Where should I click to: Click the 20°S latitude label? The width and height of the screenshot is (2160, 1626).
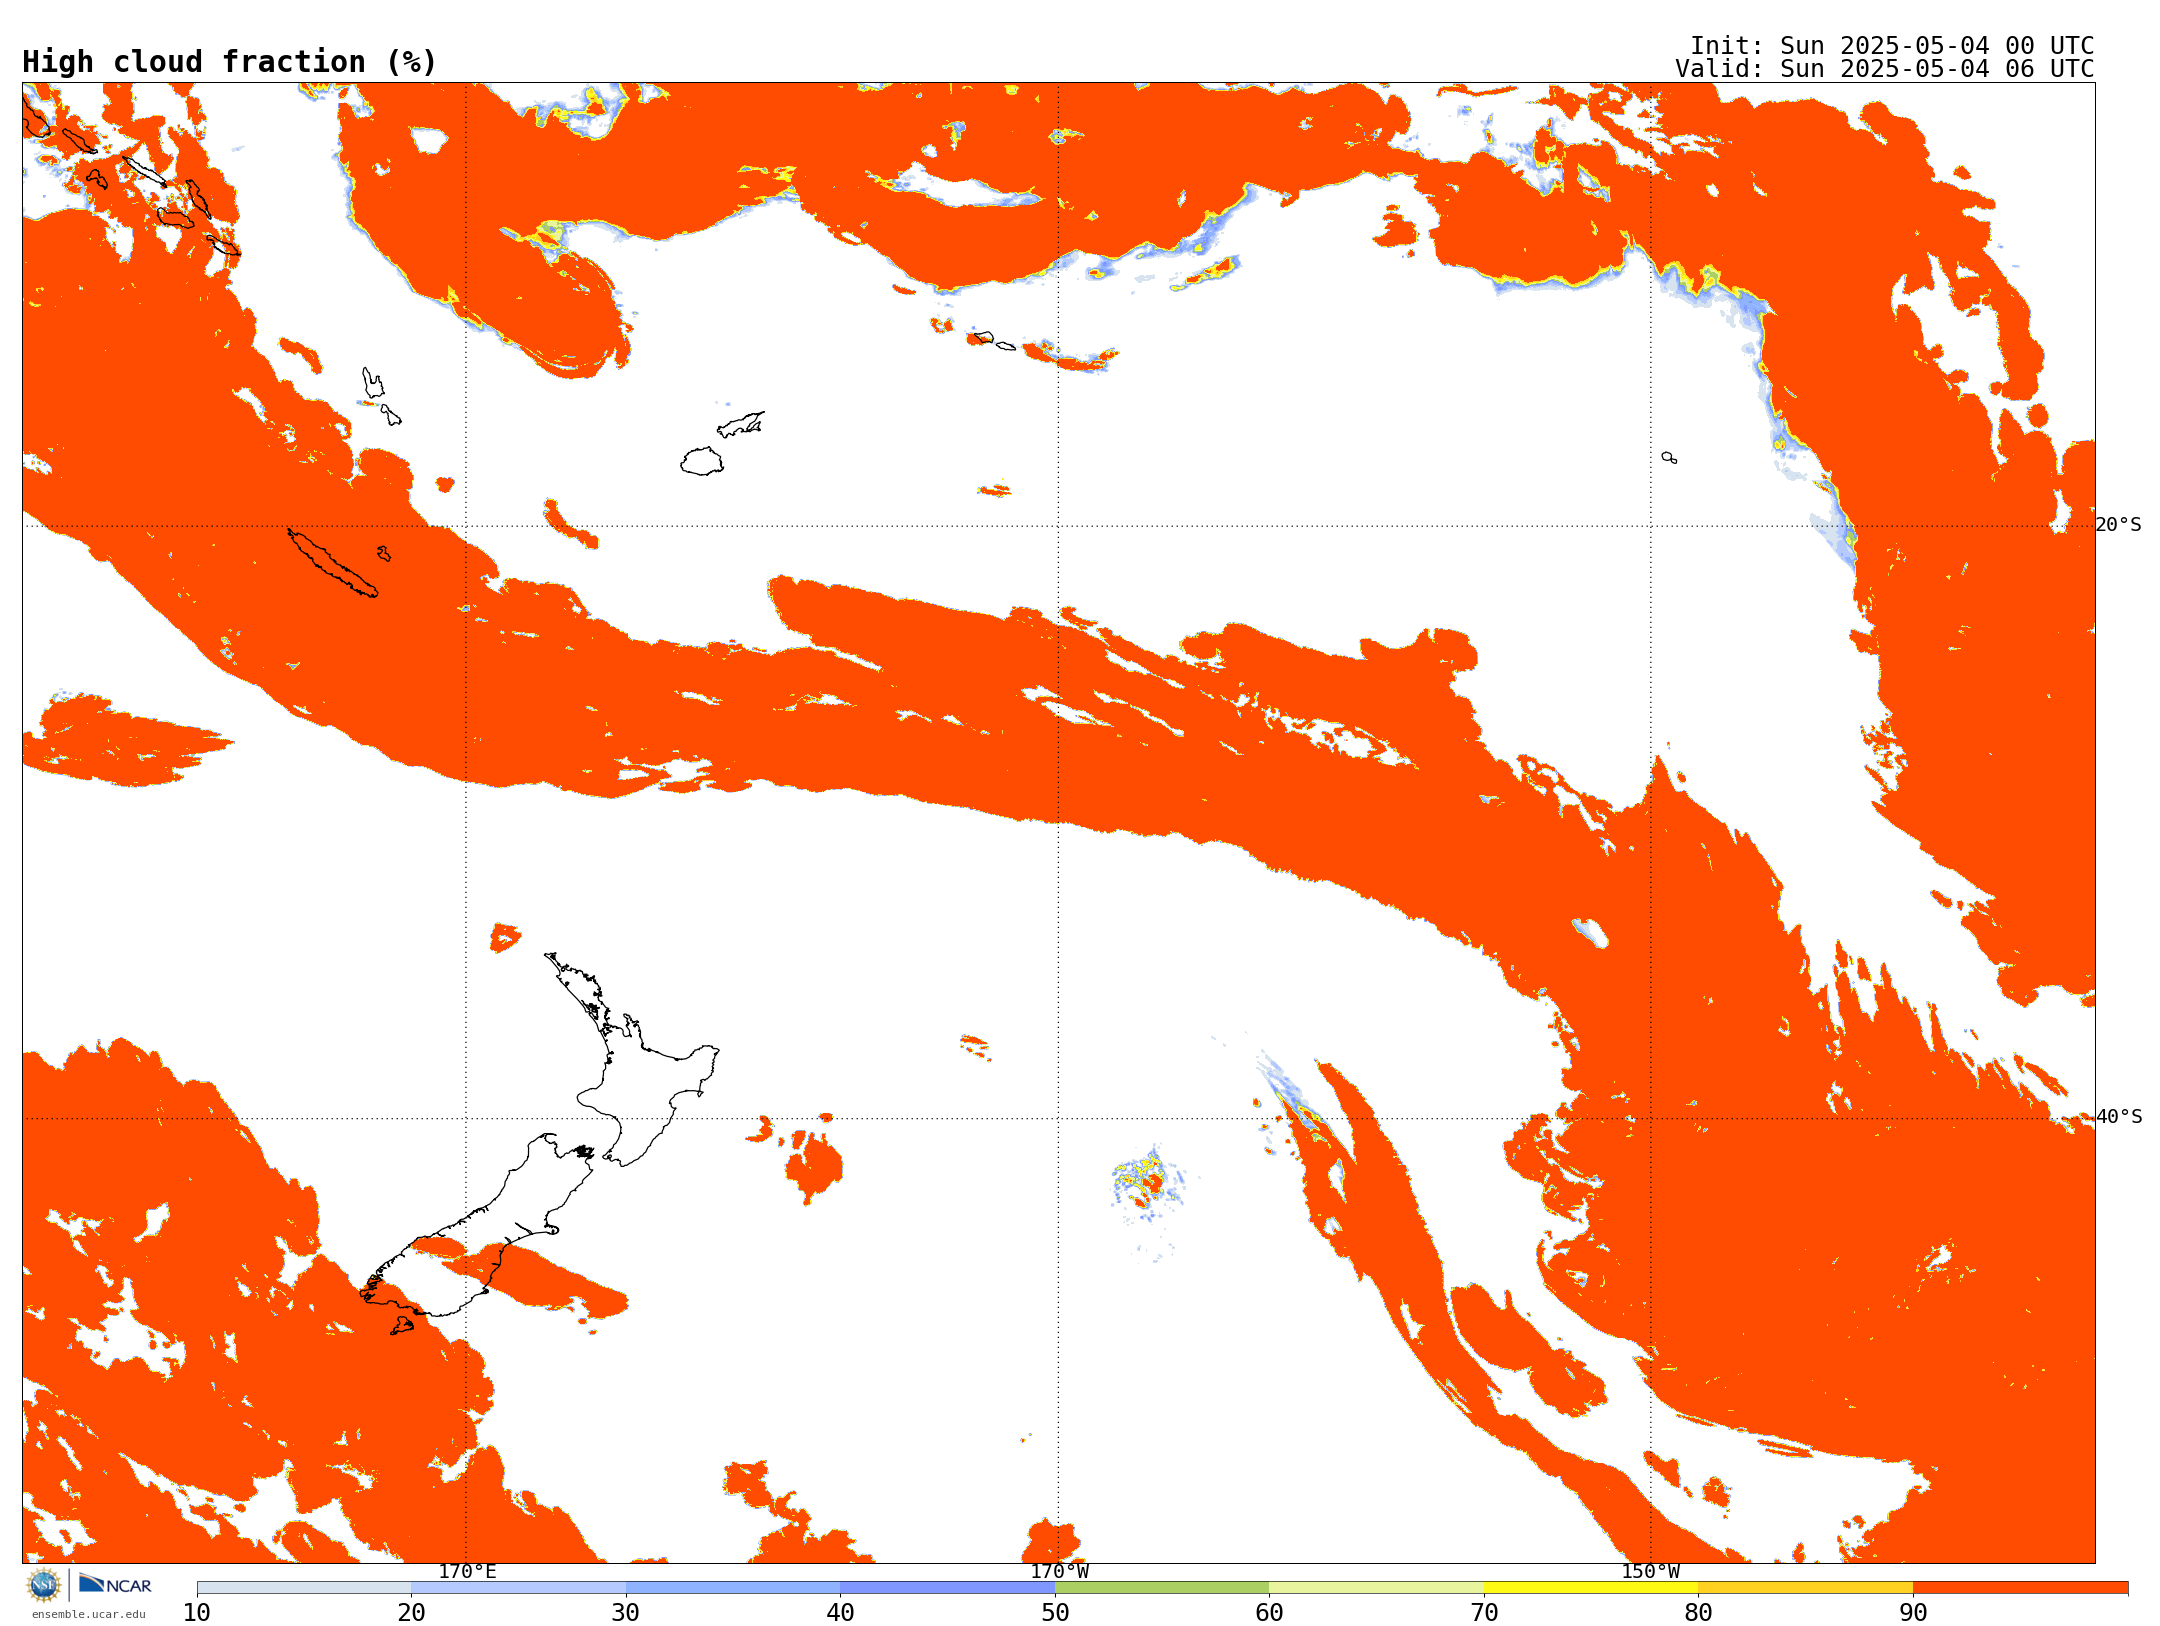2119,525
